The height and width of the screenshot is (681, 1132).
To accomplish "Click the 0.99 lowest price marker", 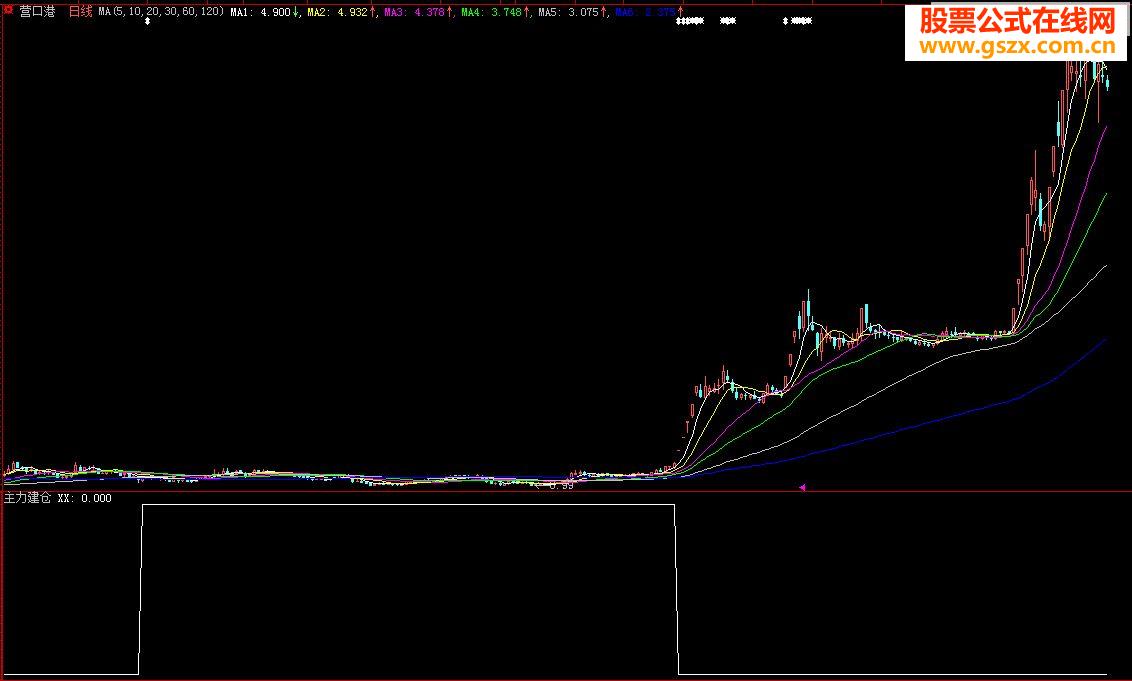I will click(x=561, y=486).
